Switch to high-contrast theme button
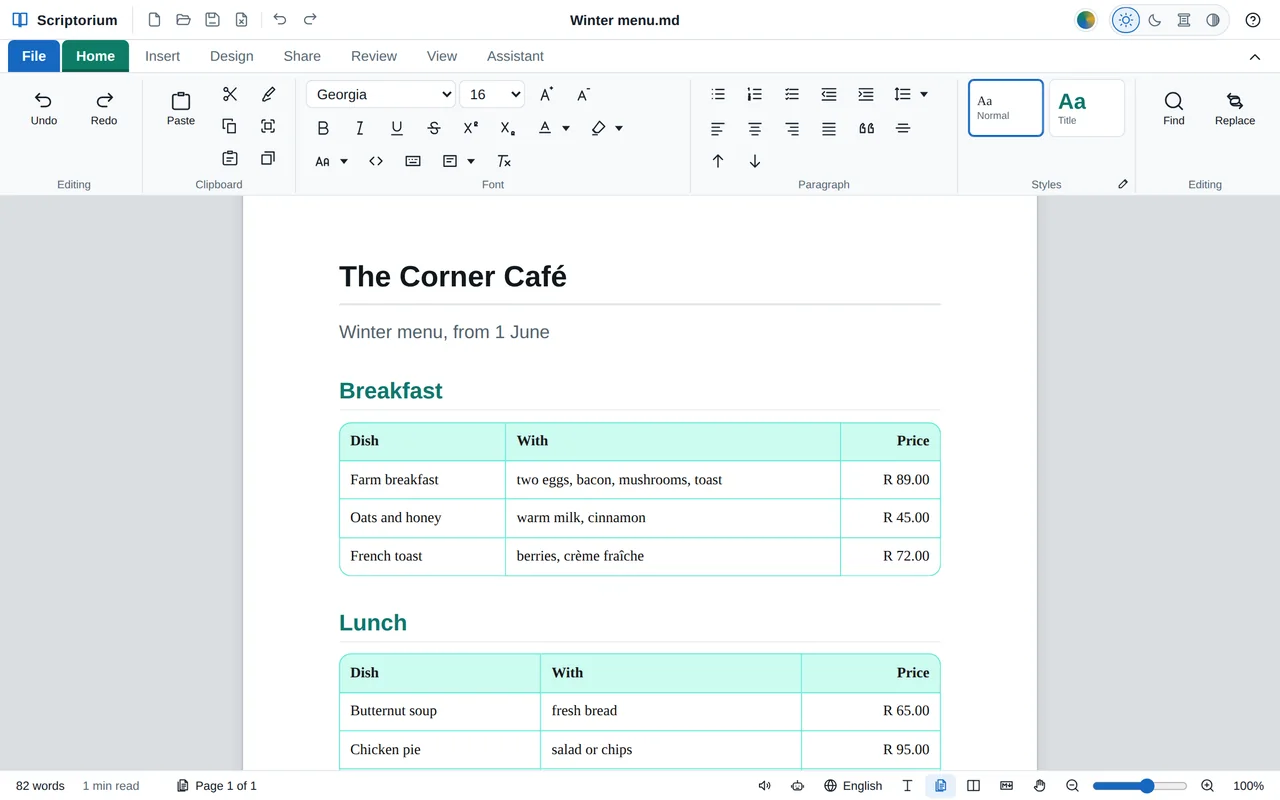This screenshot has width=1280, height=800. pyautogui.click(x=1213, y=20)
